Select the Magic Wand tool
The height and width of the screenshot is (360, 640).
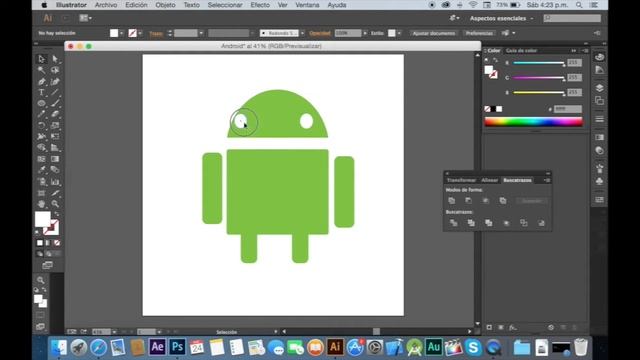pyautogui.click(x=41, y=70)
